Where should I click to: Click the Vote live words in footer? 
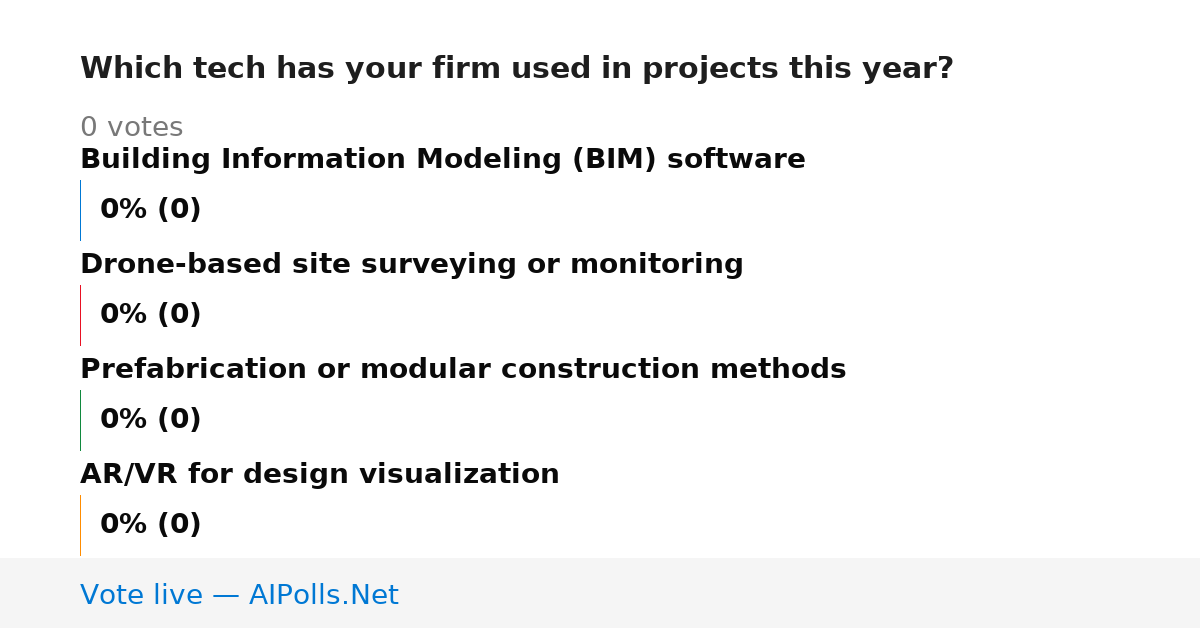coord(141,596)
